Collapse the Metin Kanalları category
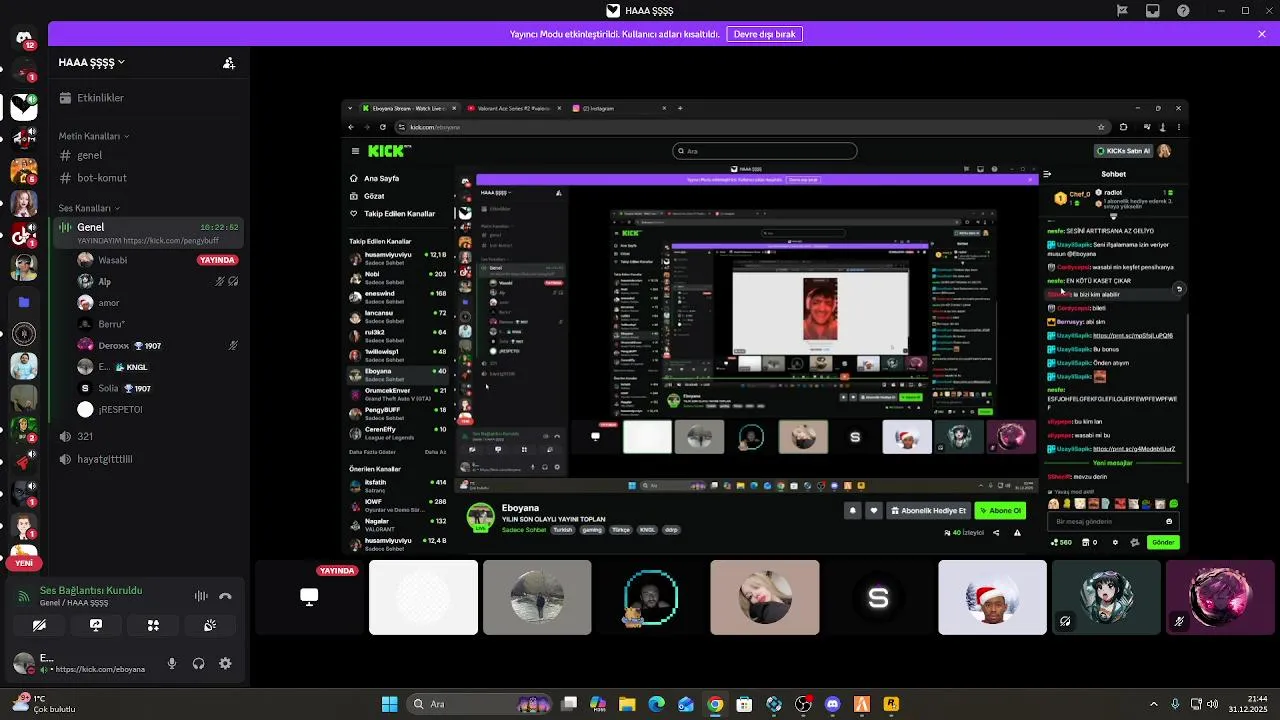Screen dimensions: 1280x720 click(x=94, y=136)
